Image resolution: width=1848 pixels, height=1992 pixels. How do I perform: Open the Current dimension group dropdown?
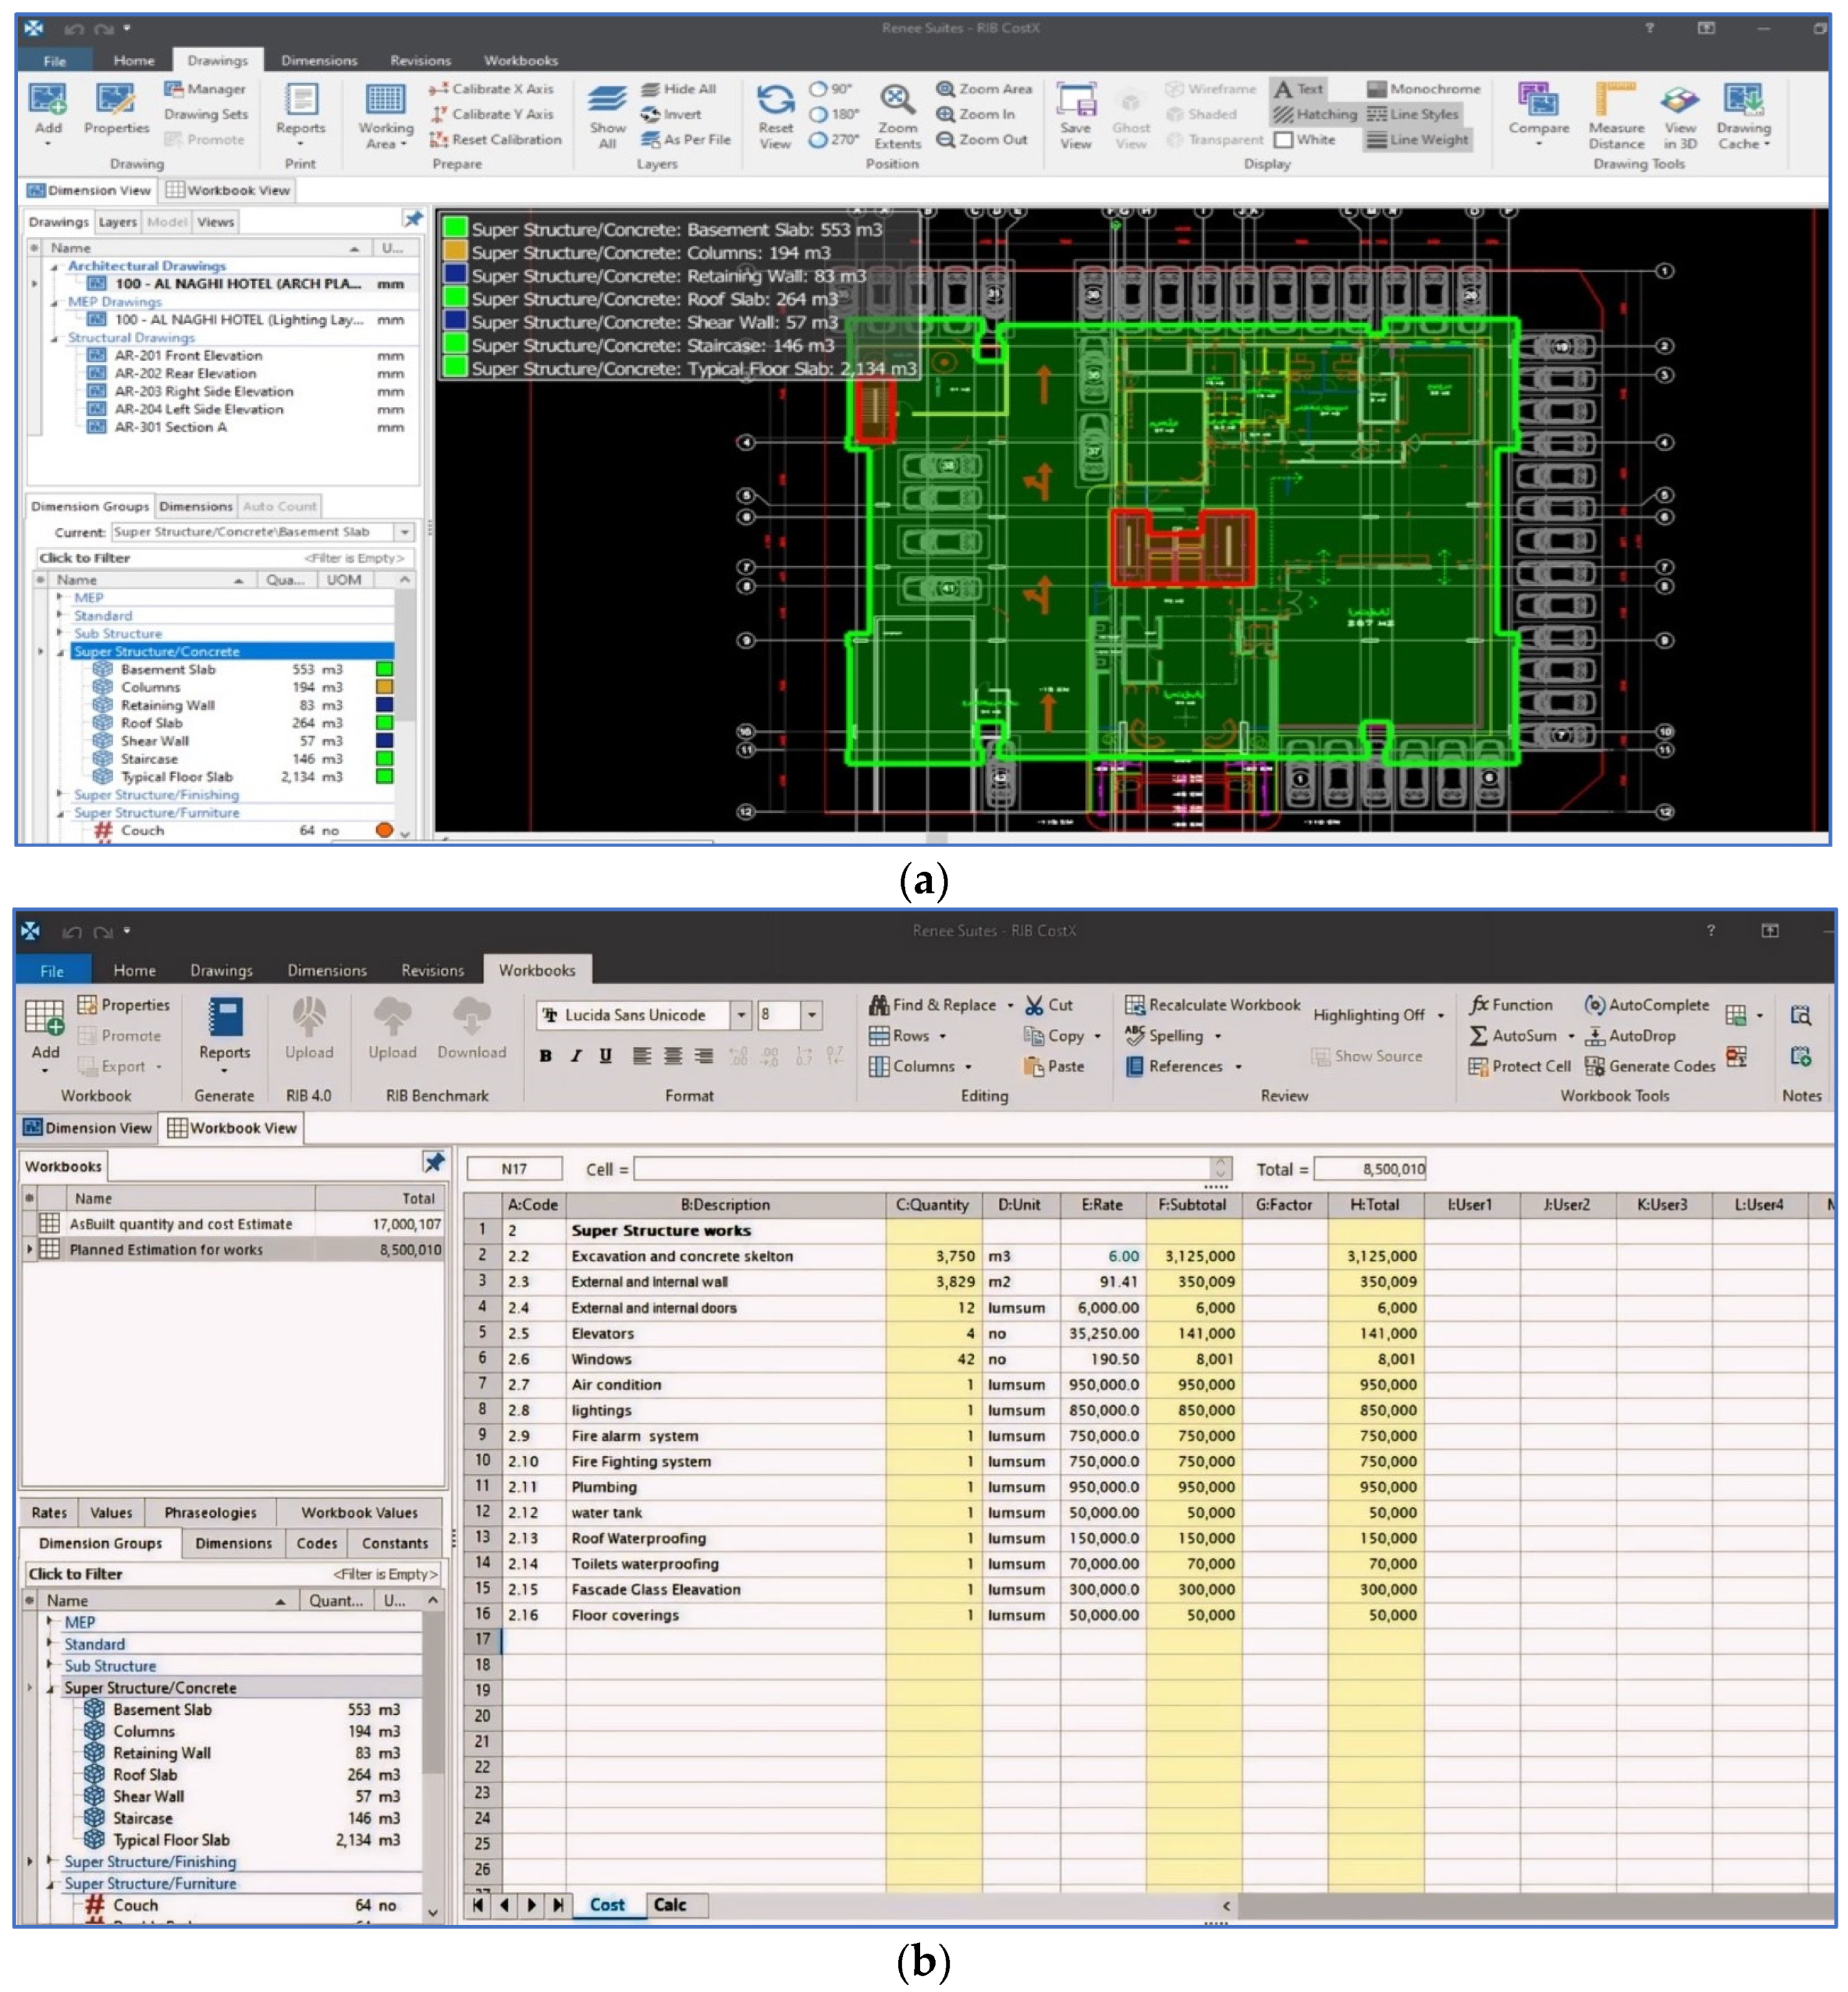(404, 532)
